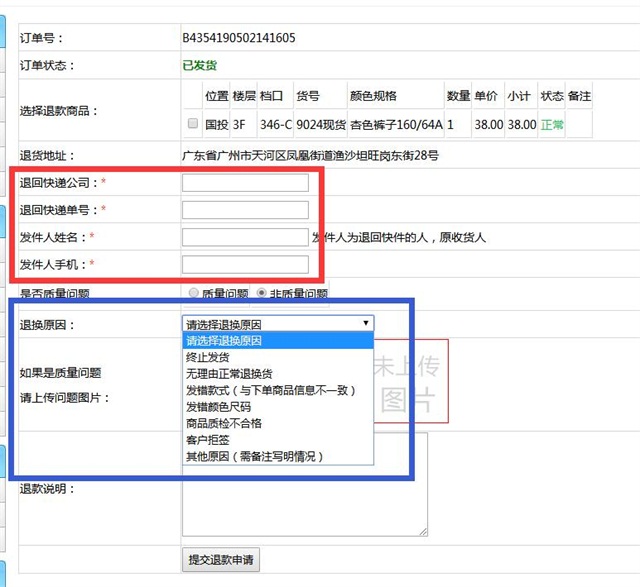This screenshot has width=640, height=587.
Task: Pick 客户拒签 from dropdown list
Action: [x=278, y=440]
